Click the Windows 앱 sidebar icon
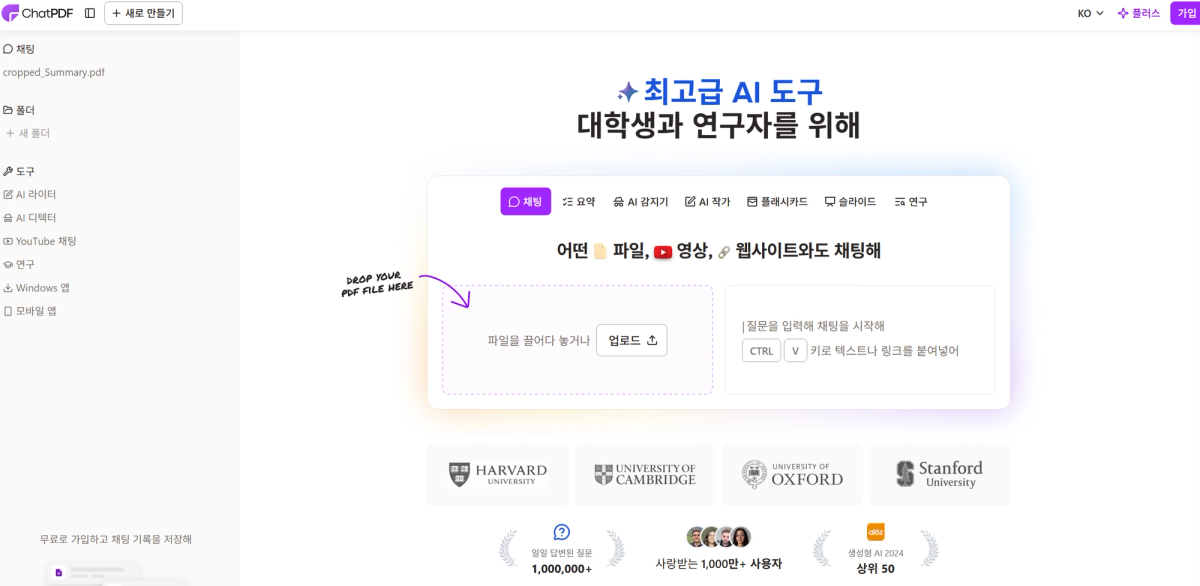 pyautogui.click(x=11, y=287)
